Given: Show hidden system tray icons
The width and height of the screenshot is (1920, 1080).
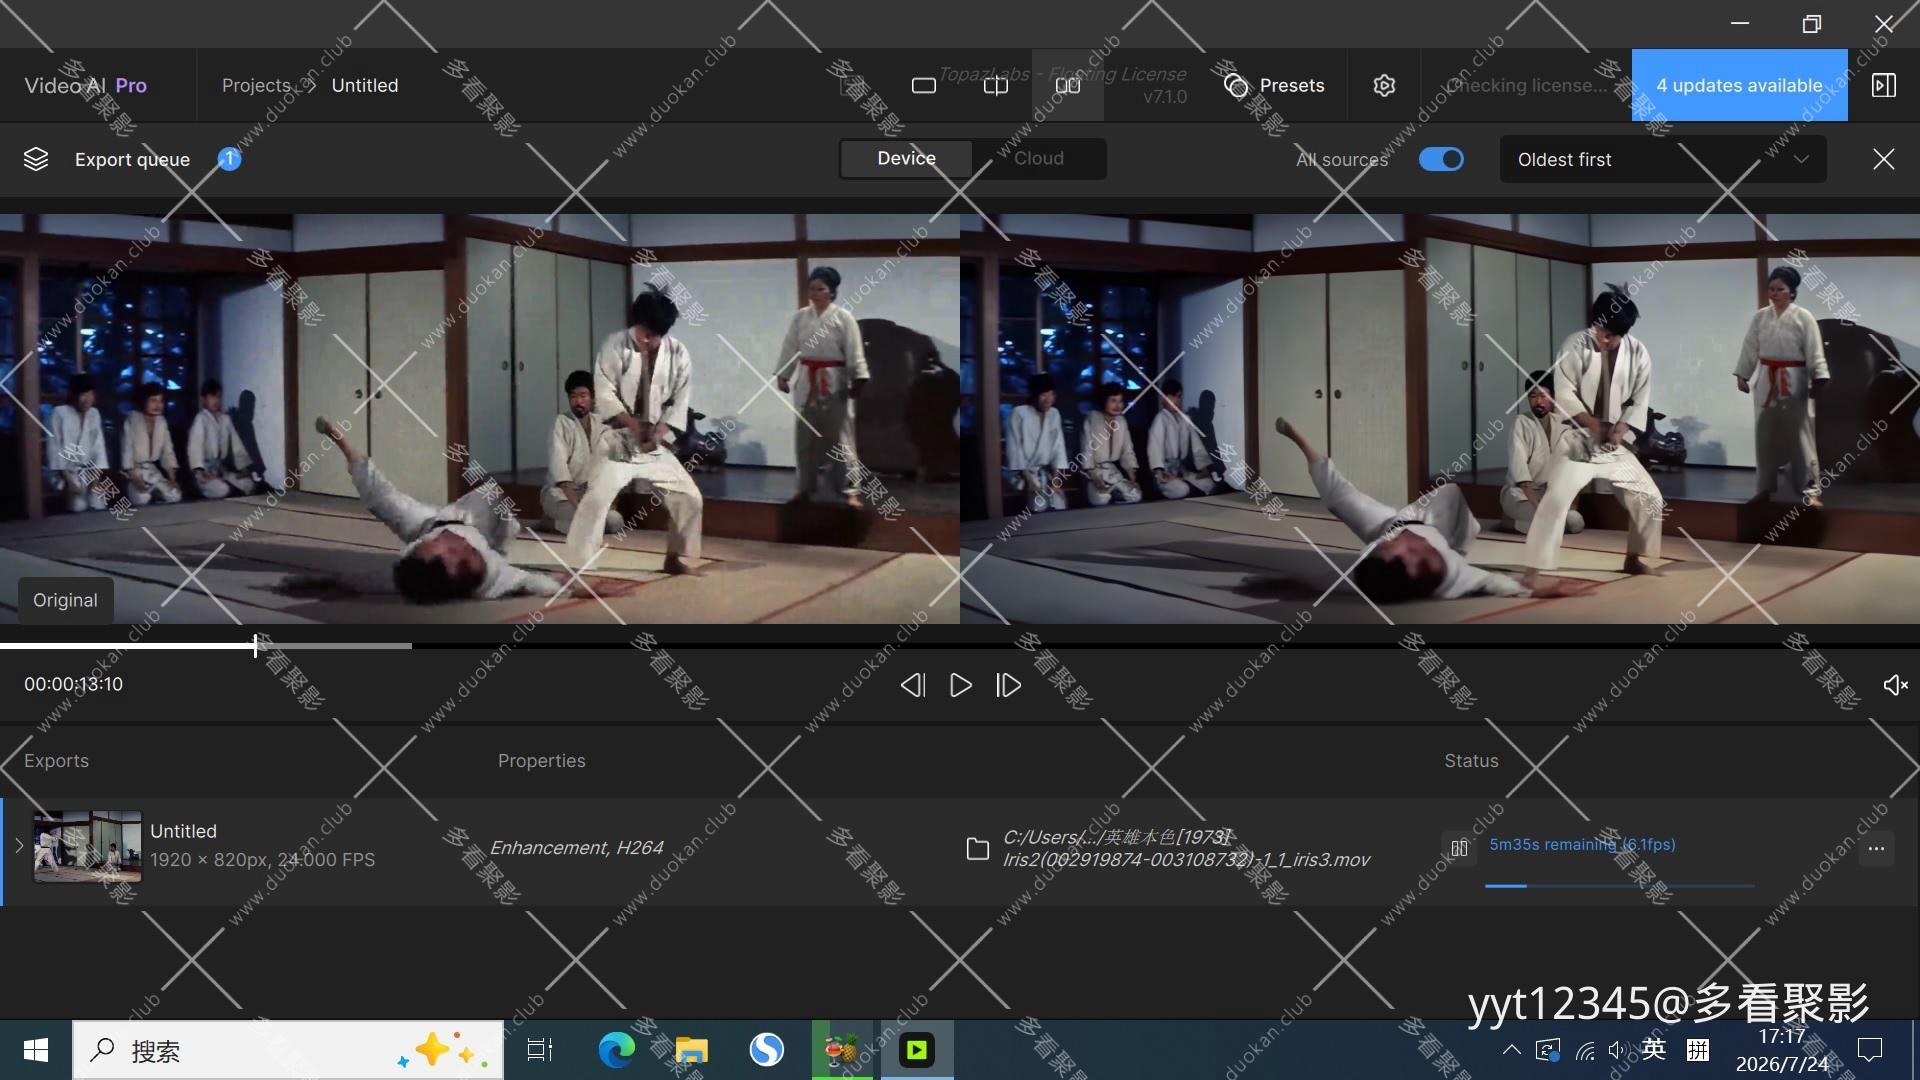Looking at the screenshot, I should click(1512, 1050).
